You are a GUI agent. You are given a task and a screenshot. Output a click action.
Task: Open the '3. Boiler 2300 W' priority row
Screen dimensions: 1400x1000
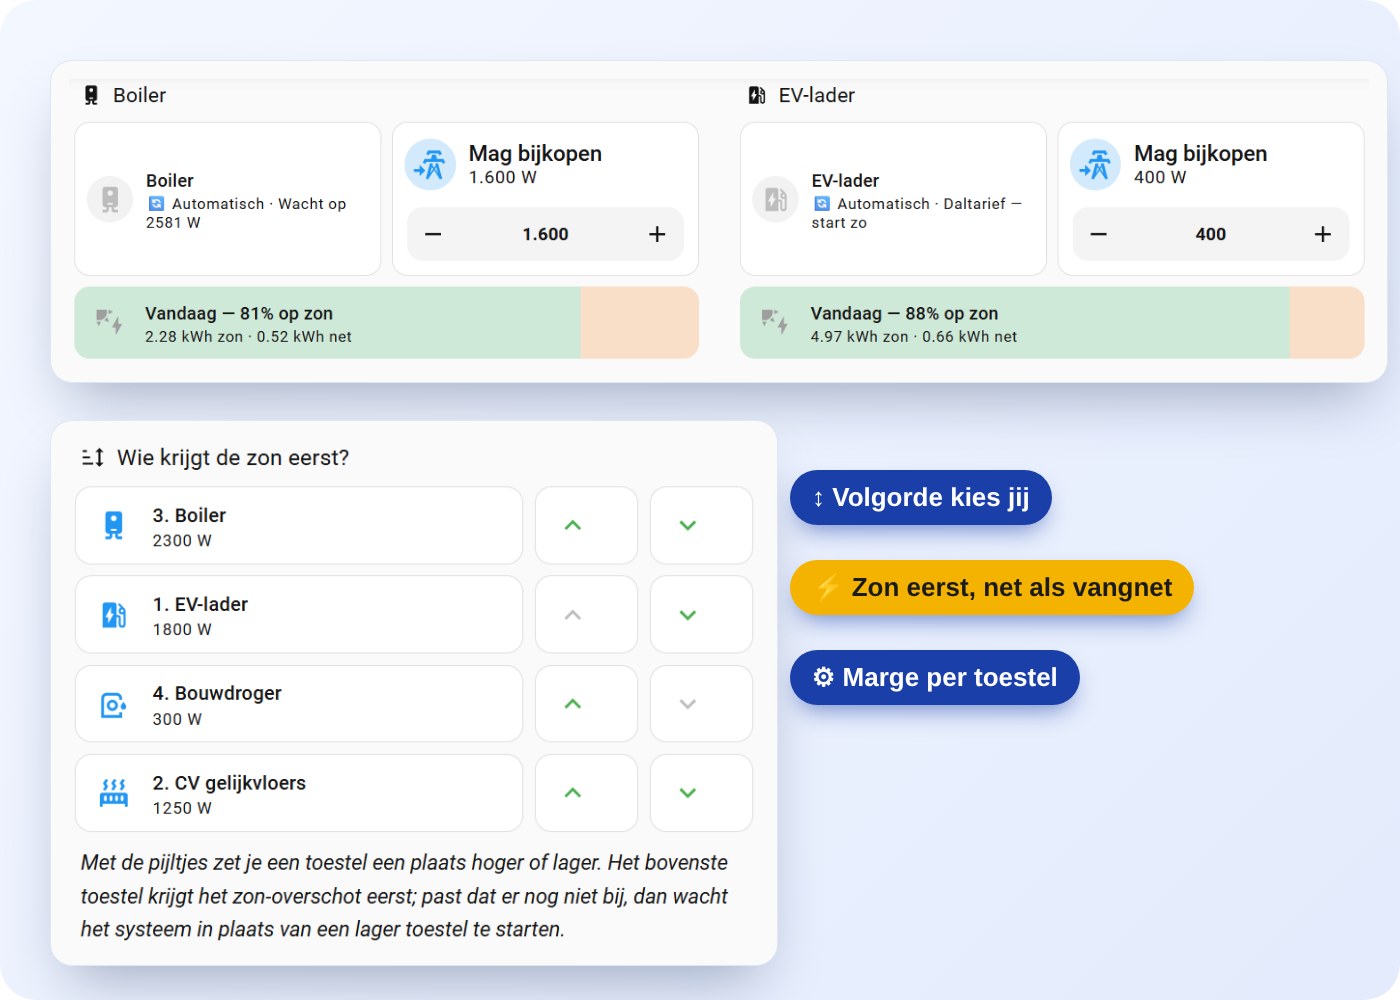pyautogui.click(x=299, y=525)
